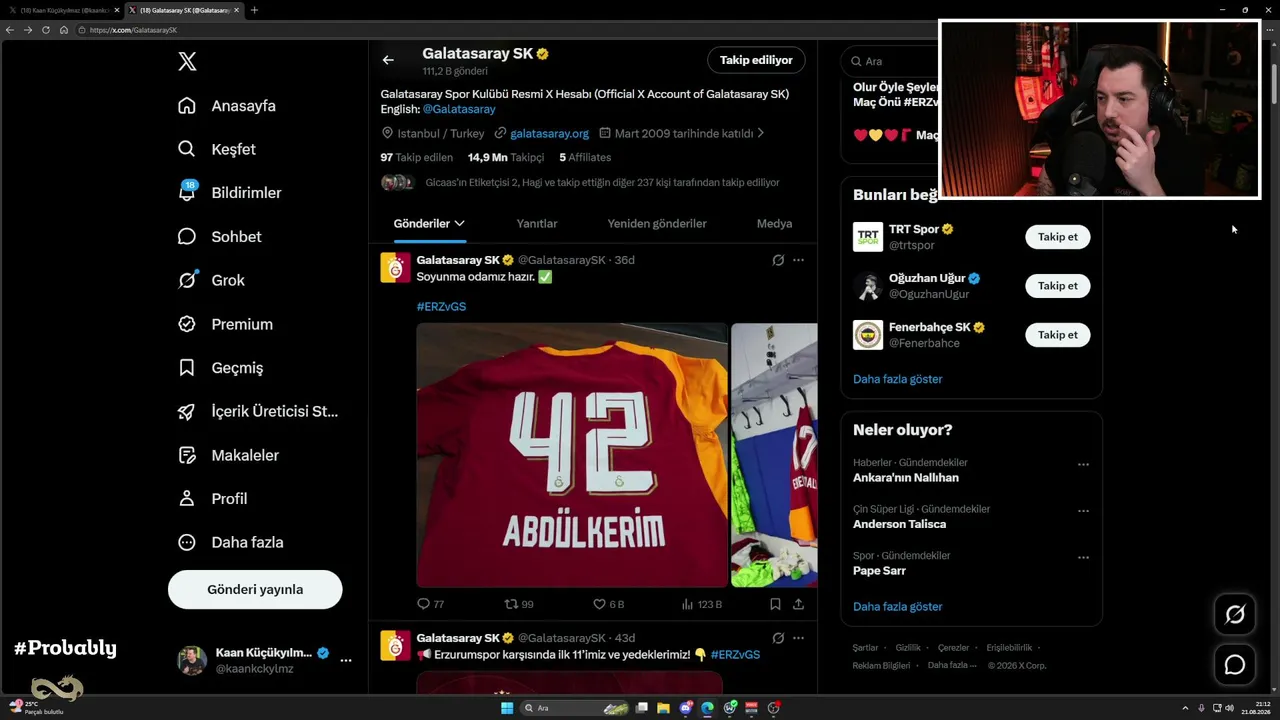Click the Windows Start button
Screen dimensions: 1280x720
[x=506, y=708]
